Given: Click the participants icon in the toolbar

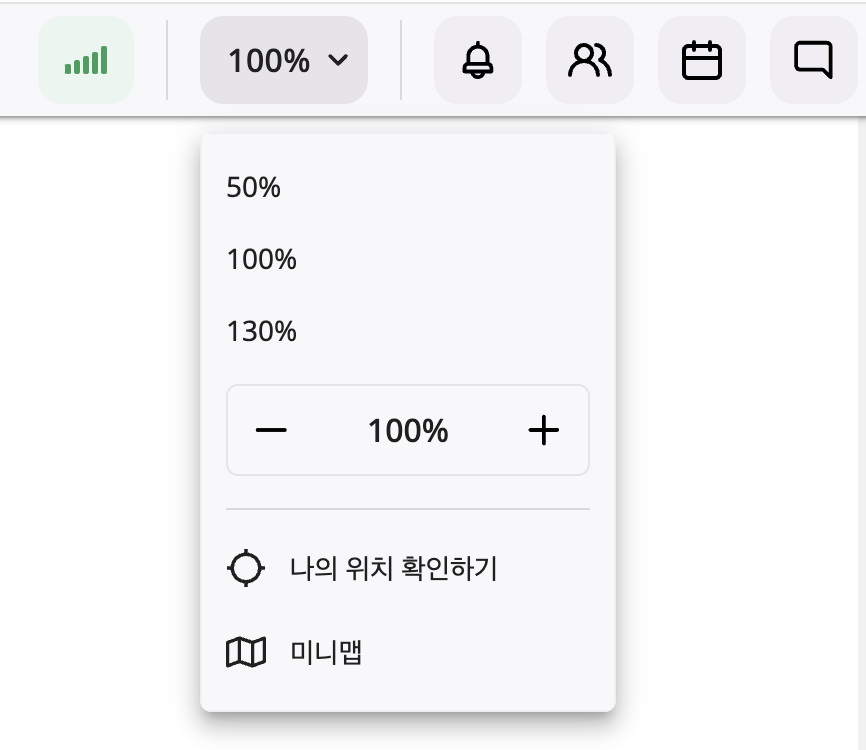Looking at the screenshot, I should point(589,60).
